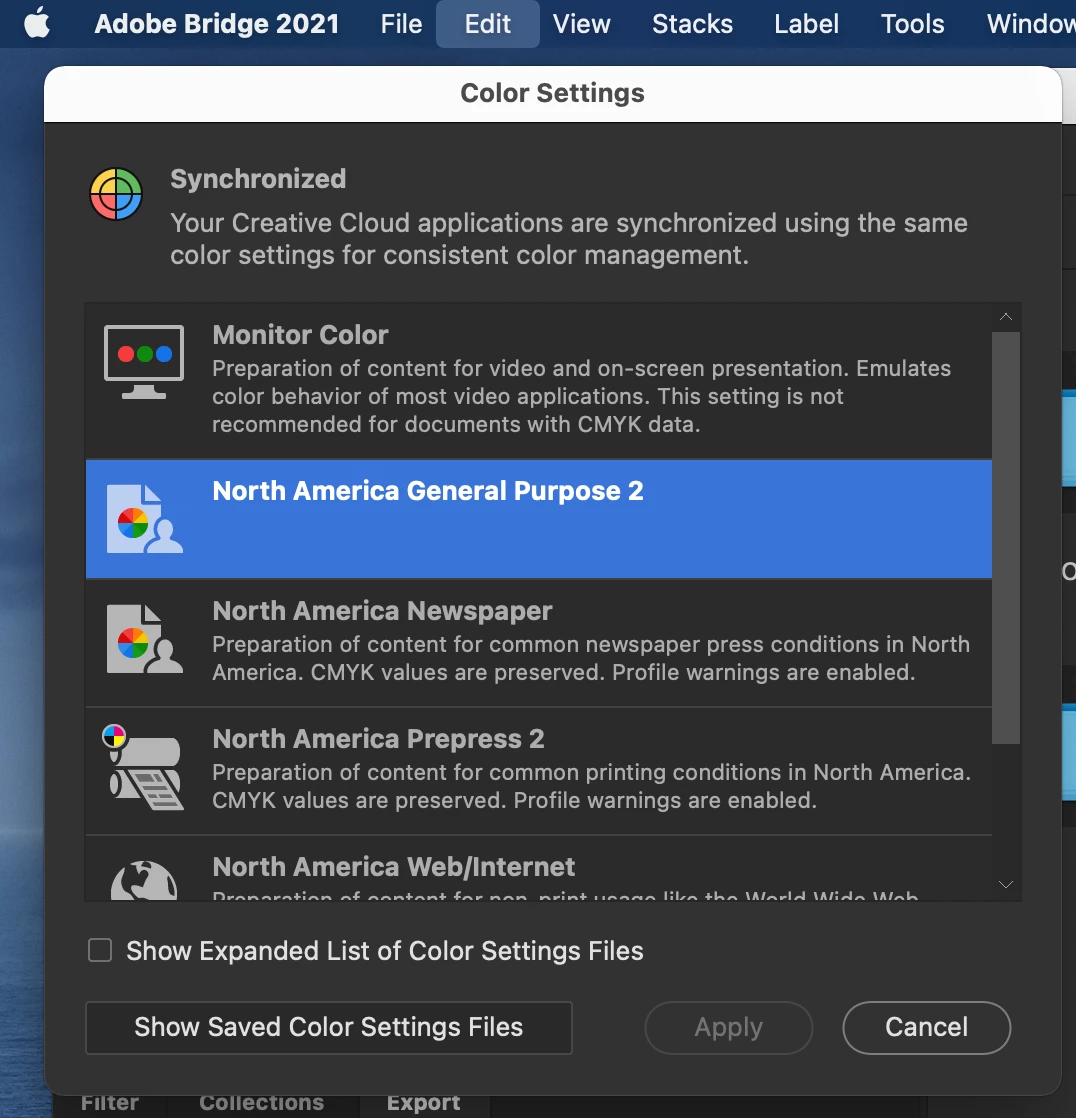Open the View menu
The height and width of the screenshot is (1118, 1076).
tap(582, 24)
